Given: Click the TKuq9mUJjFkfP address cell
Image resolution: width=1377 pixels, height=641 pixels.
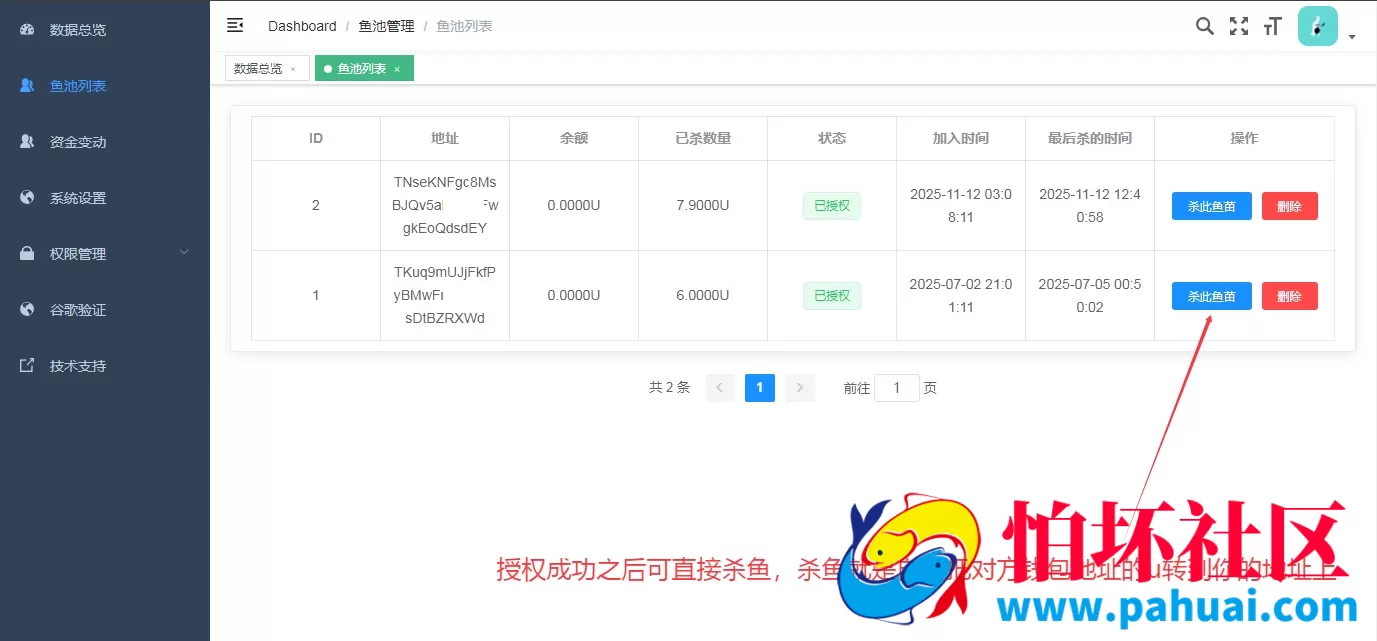Looking at the screenshot, I should point(445,295).
